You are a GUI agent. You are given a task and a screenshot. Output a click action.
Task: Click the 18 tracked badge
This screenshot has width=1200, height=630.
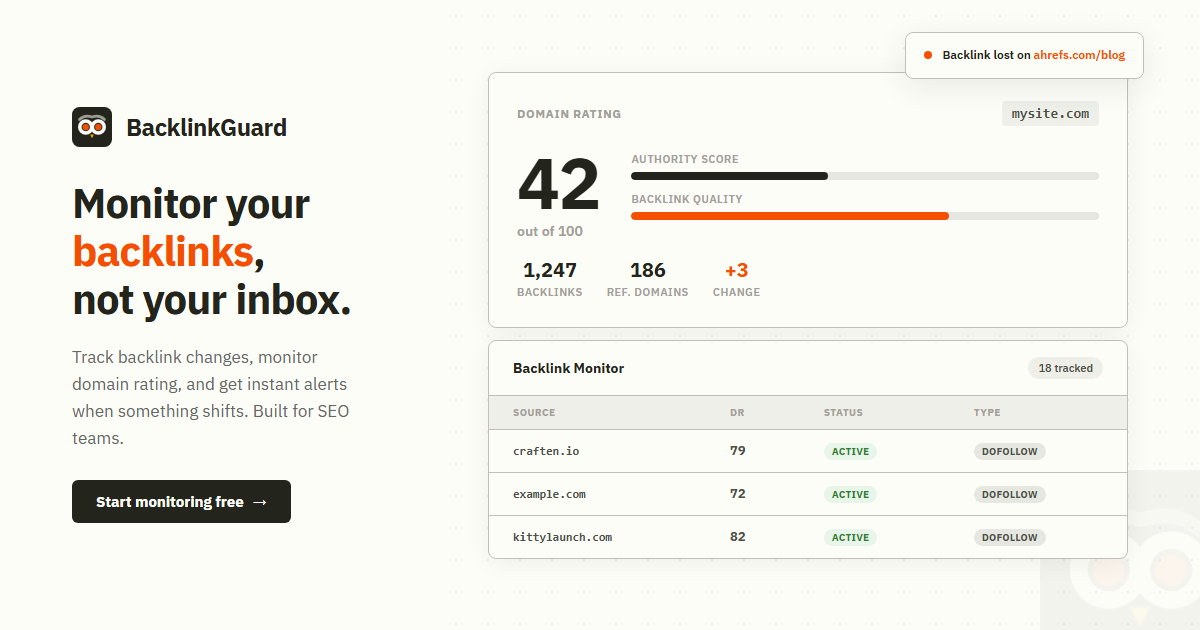1065,368
